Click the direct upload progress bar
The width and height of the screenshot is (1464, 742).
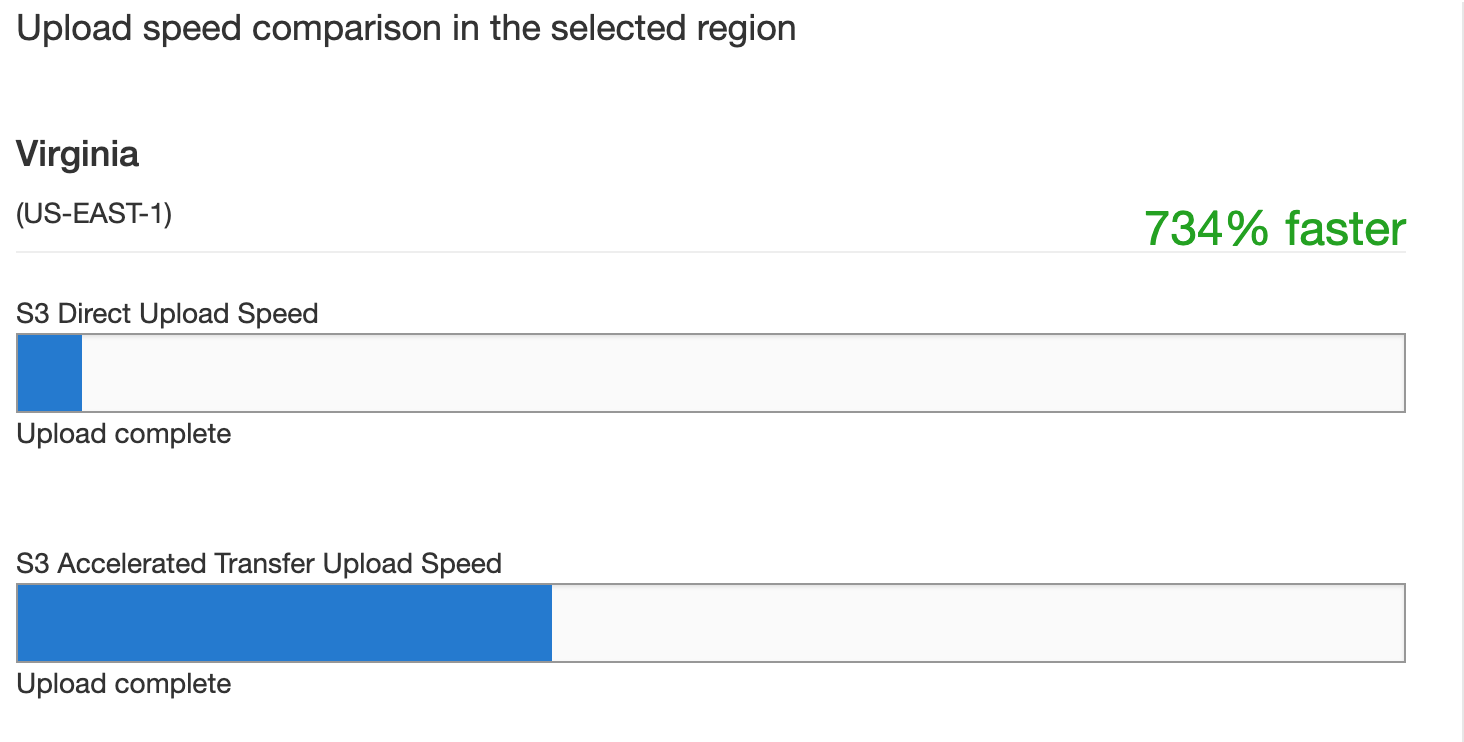710,373
